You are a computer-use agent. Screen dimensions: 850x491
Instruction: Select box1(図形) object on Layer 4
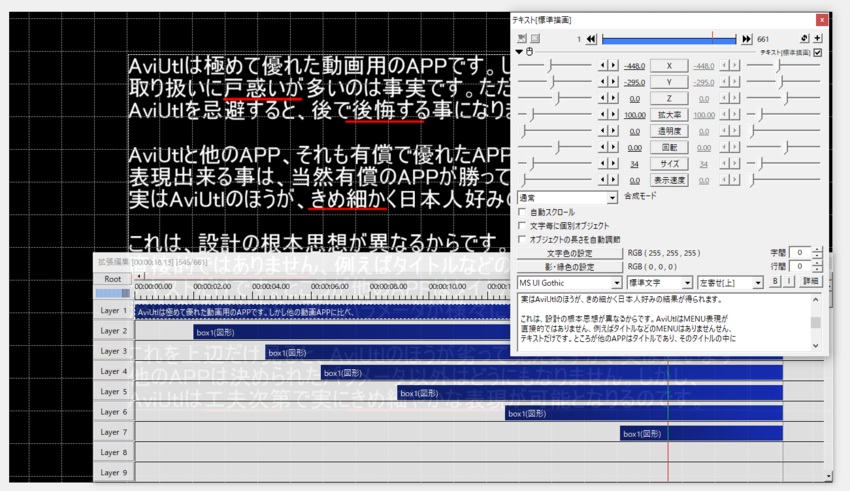click(552, 373)
